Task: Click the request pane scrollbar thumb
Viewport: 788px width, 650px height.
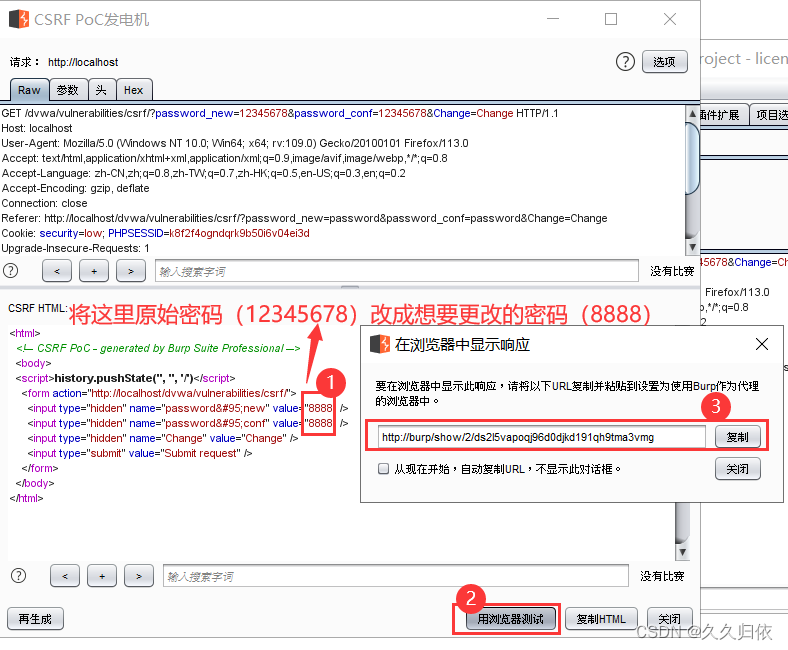Action: [693, 158]
